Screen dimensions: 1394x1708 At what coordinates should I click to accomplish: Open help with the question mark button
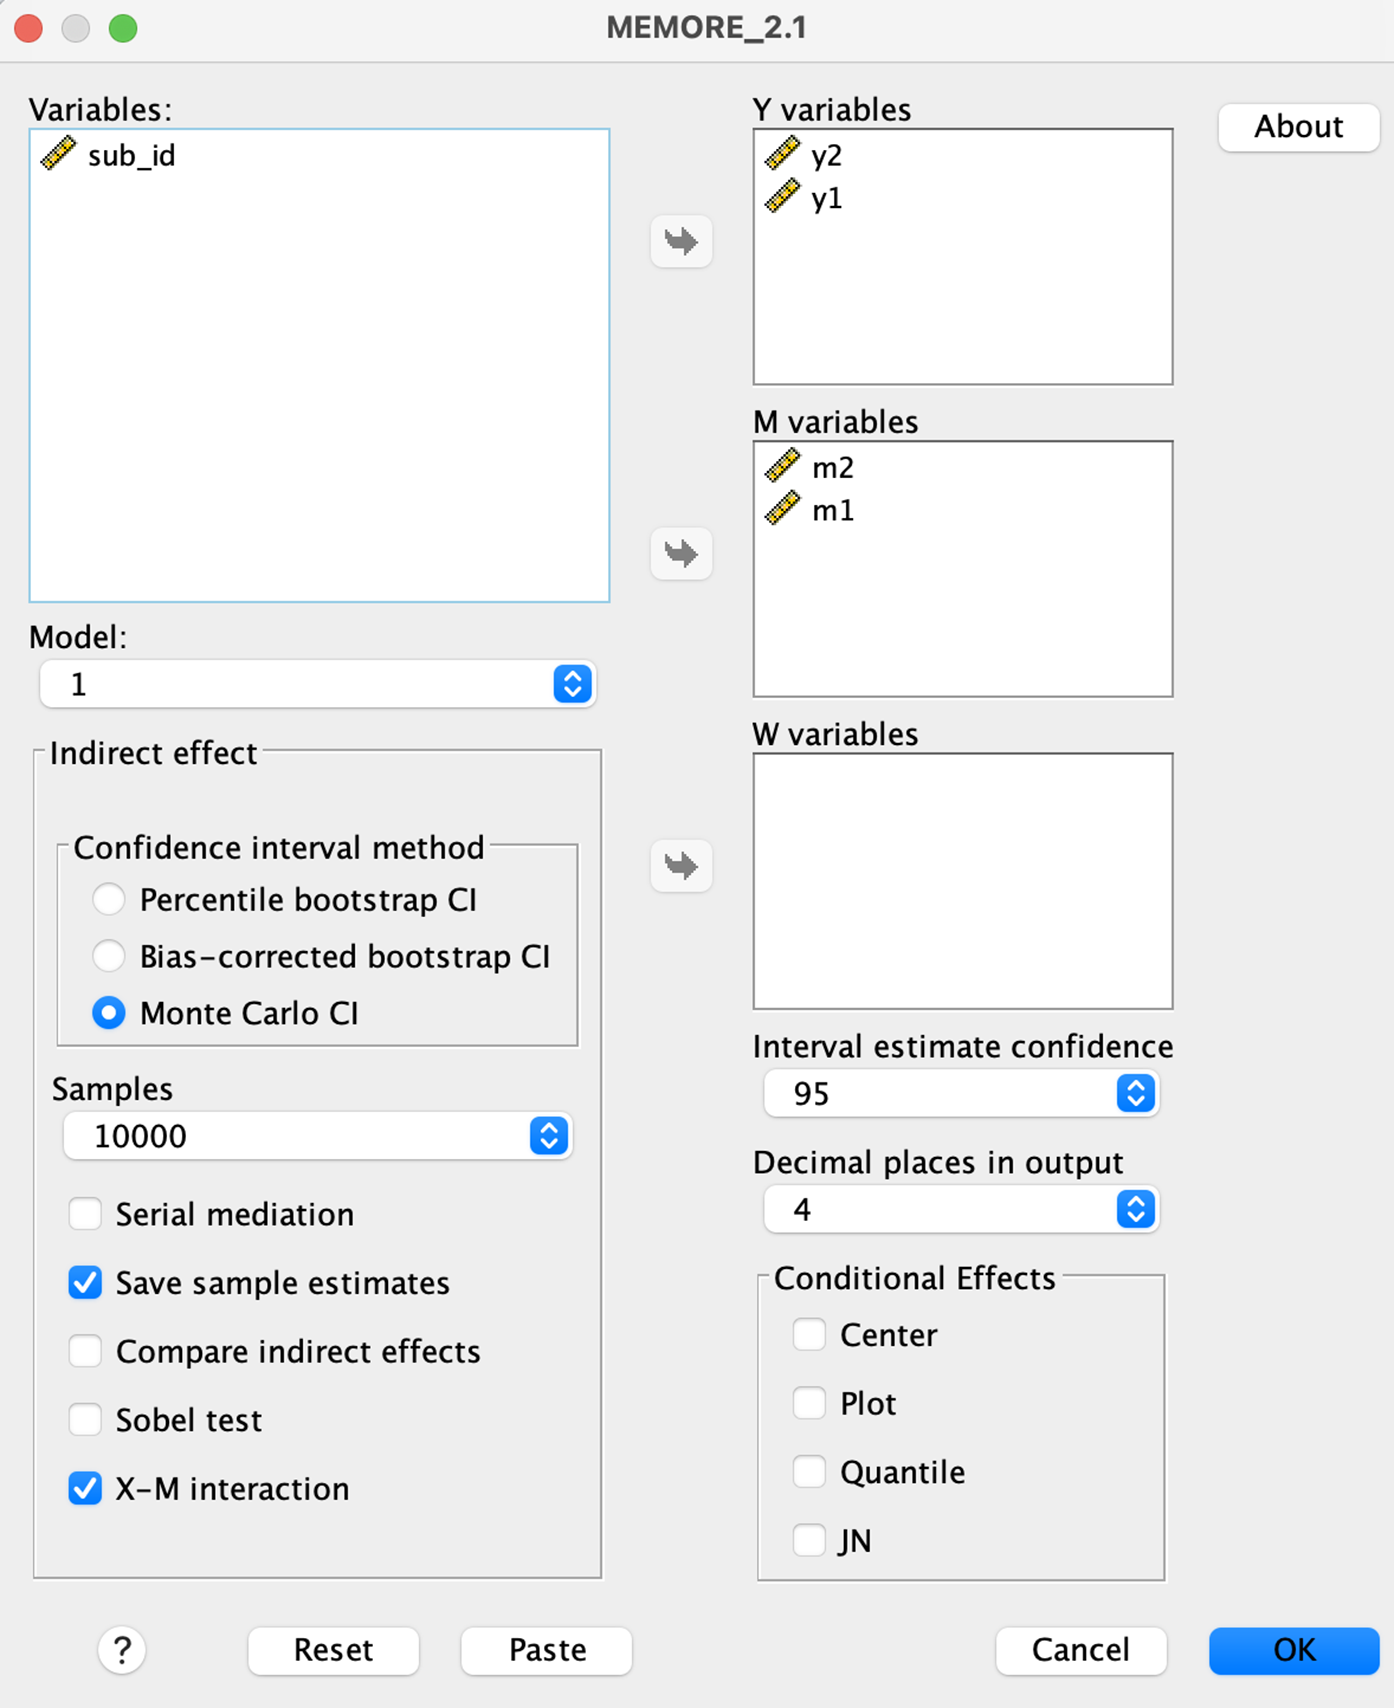tap(122, 1650)
